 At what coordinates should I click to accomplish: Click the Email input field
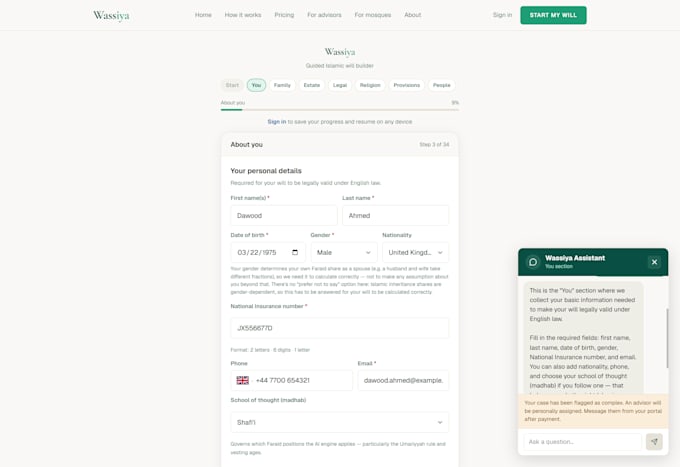403,380
